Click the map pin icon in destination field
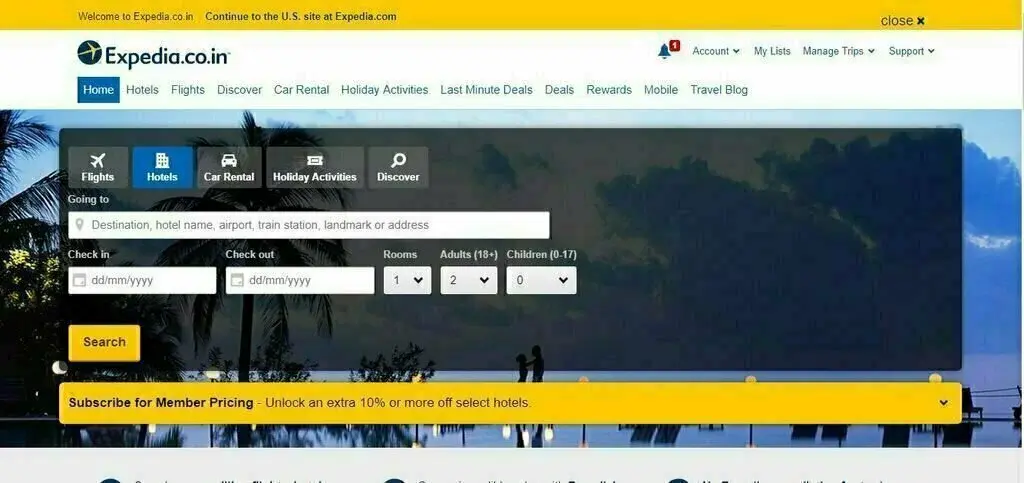Image resolution: width=1024 pixels, height=483 pixels. [x=80, y=225]
